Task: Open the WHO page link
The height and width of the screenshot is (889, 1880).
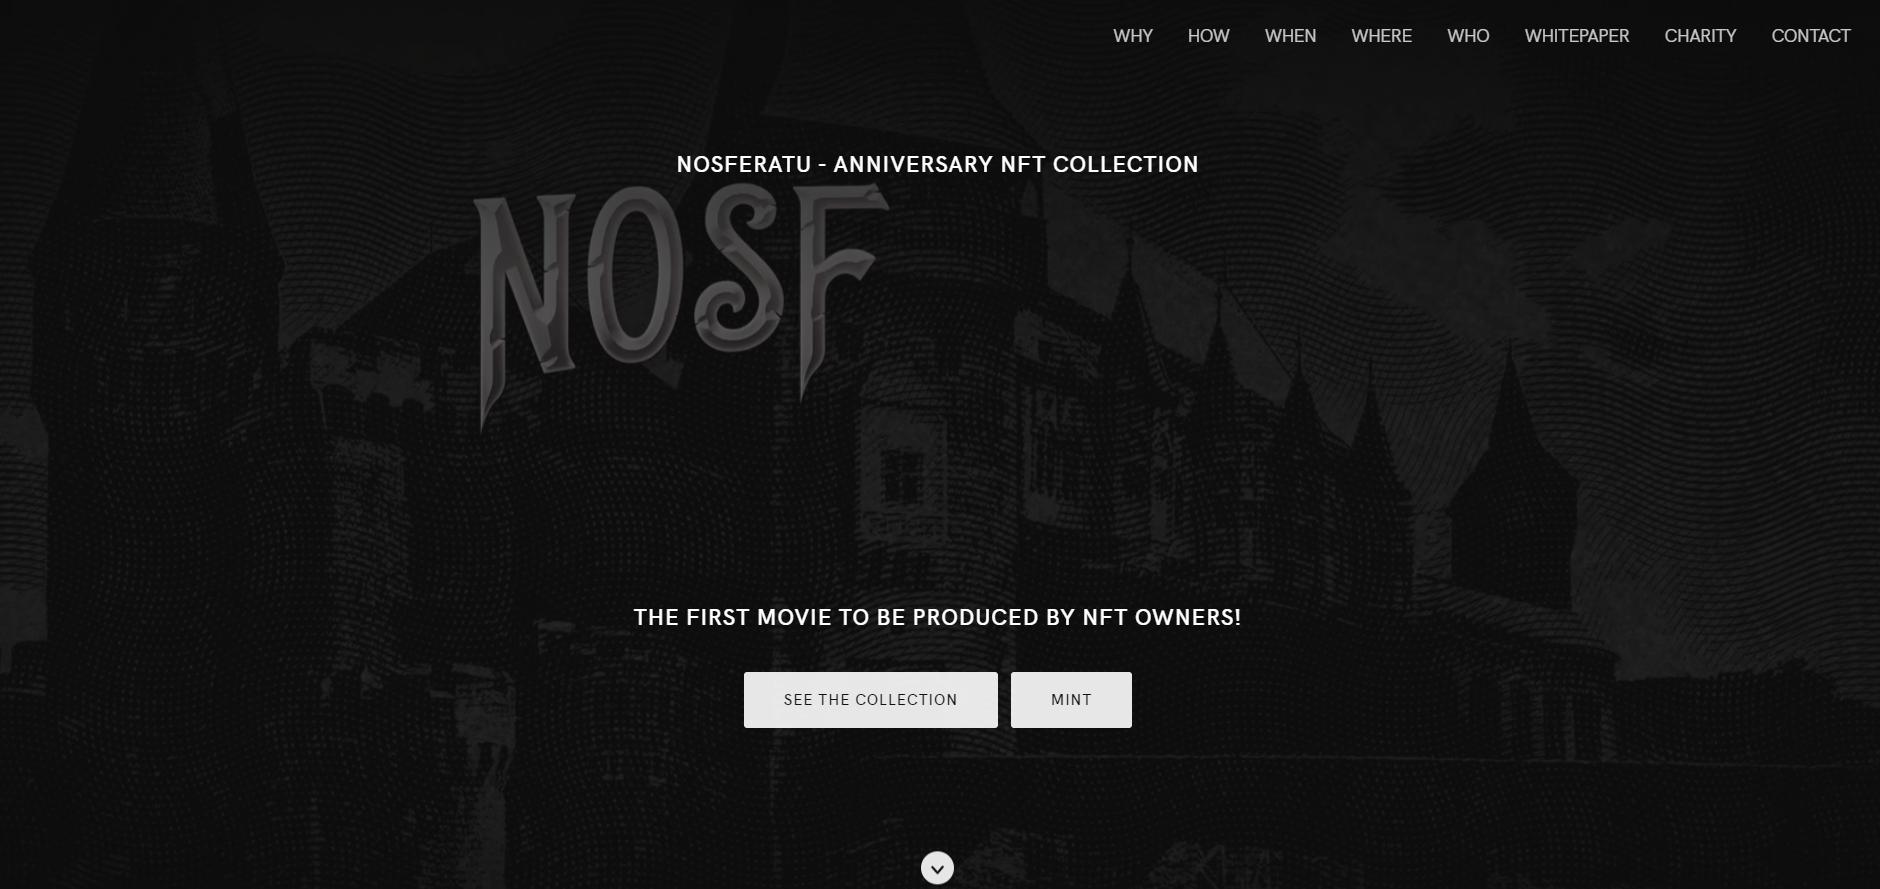Action: (1468, 36)
